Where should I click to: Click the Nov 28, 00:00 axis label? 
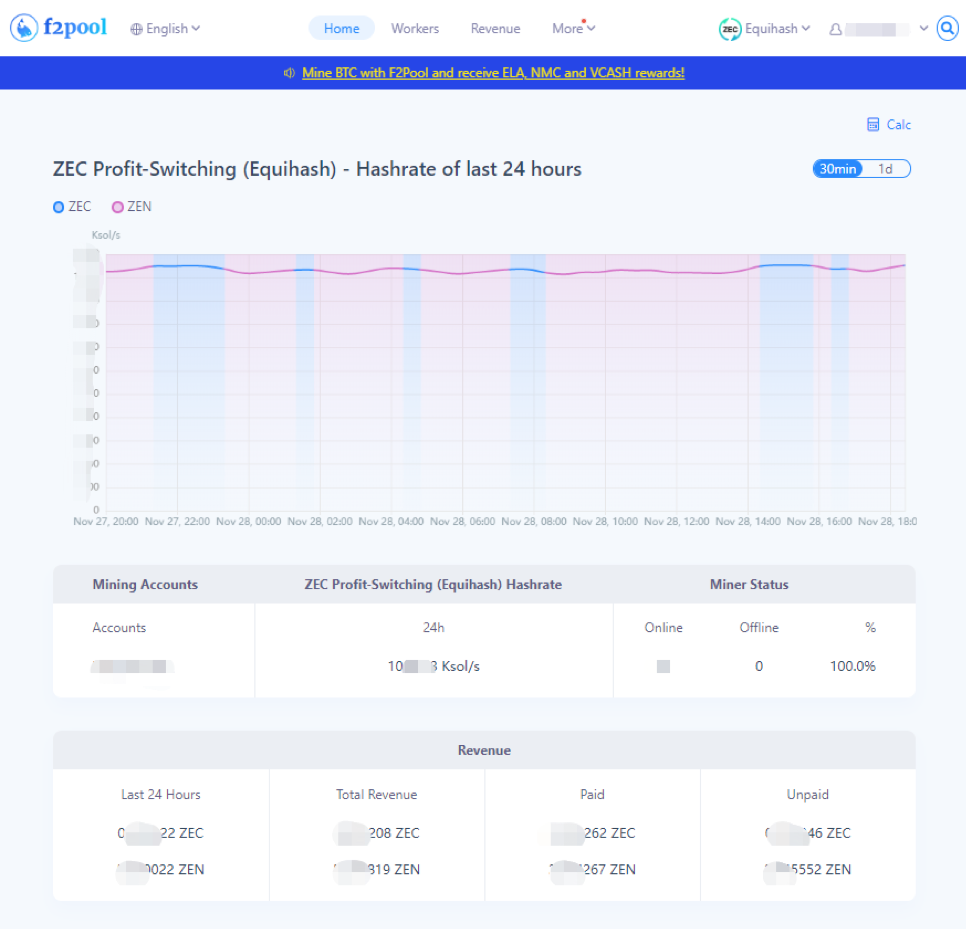click(x=248, y=521)
